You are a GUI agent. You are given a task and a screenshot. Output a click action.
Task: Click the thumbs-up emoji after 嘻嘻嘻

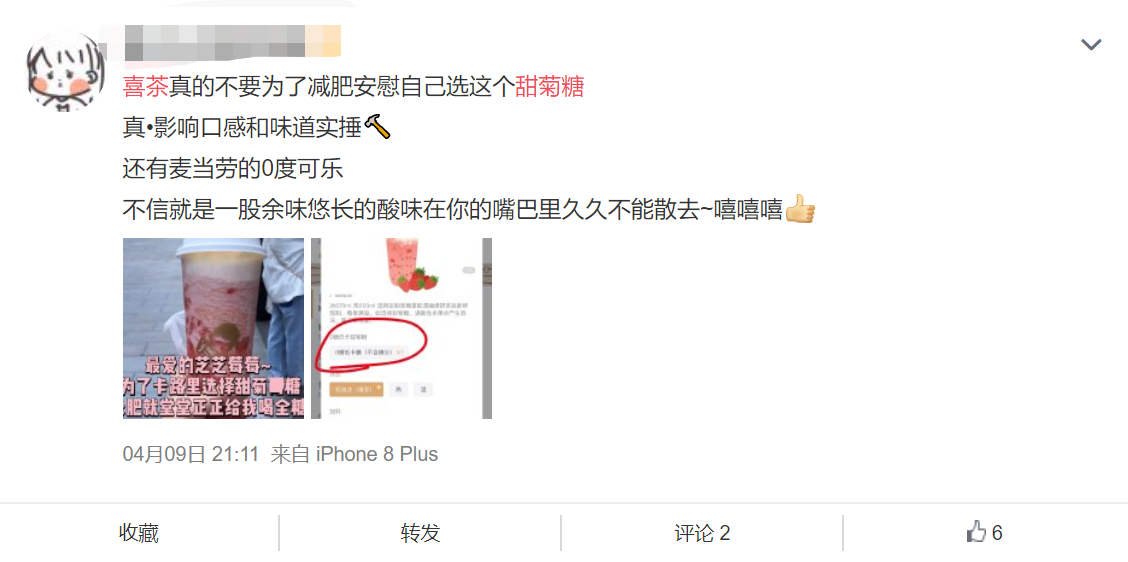(x=799, y=210)
